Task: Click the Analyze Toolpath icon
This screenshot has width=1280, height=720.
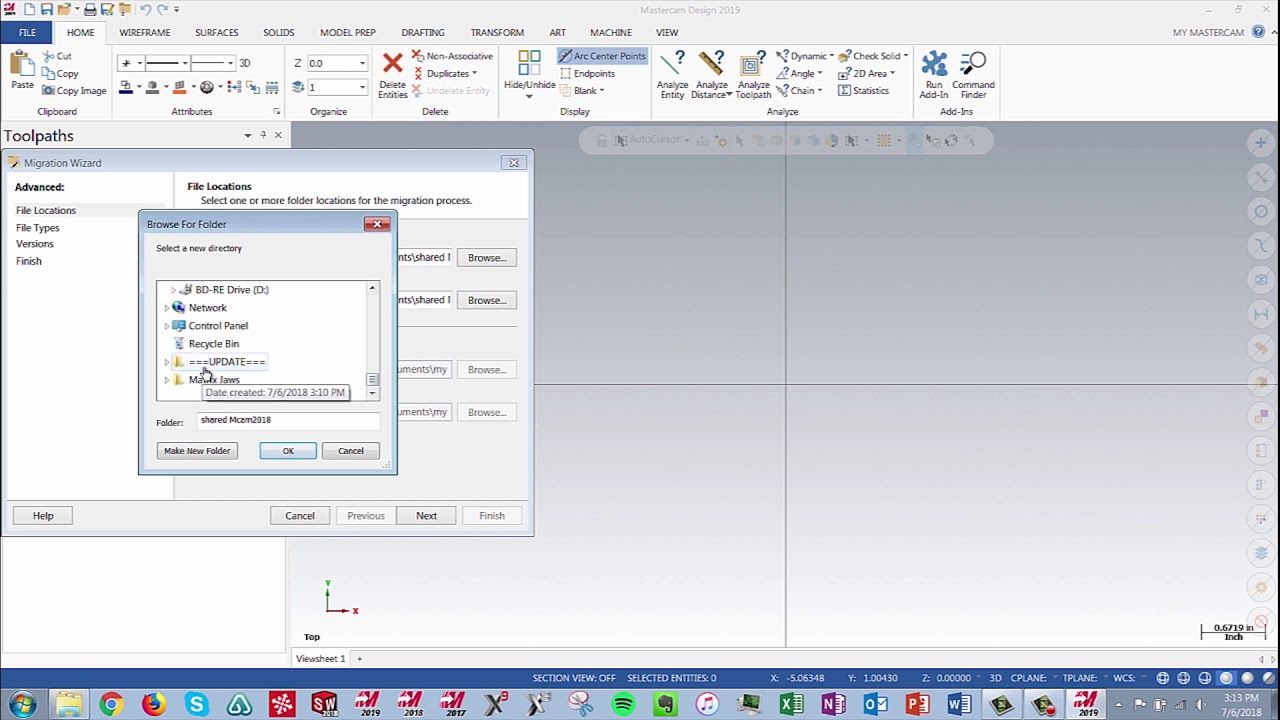Action: [x=752, y=64]
